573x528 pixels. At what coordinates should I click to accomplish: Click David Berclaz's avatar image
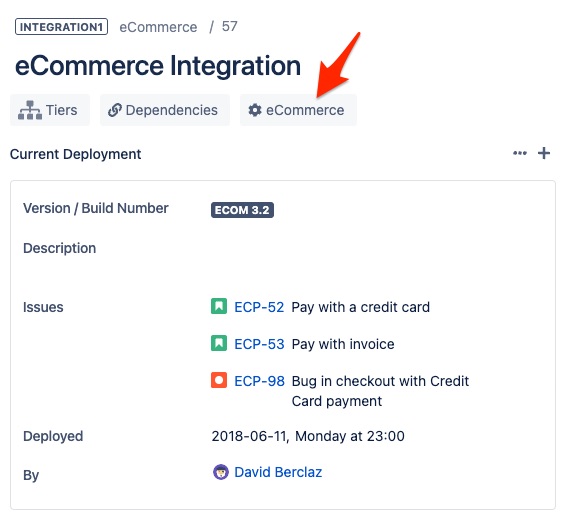tap(221, 472)
